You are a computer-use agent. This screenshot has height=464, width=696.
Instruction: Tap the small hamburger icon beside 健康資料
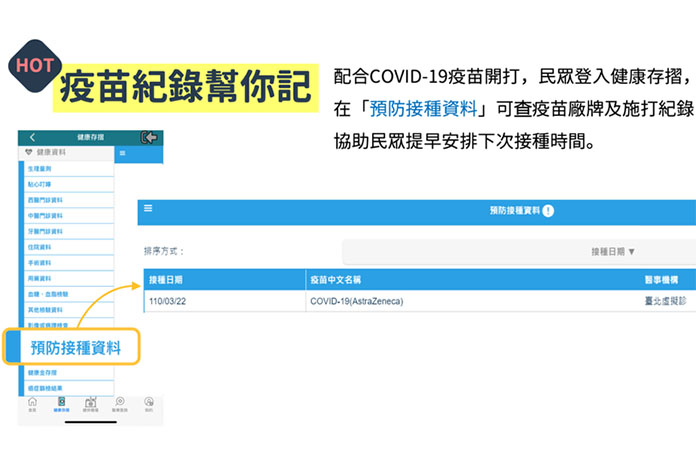tap(122, 153)
